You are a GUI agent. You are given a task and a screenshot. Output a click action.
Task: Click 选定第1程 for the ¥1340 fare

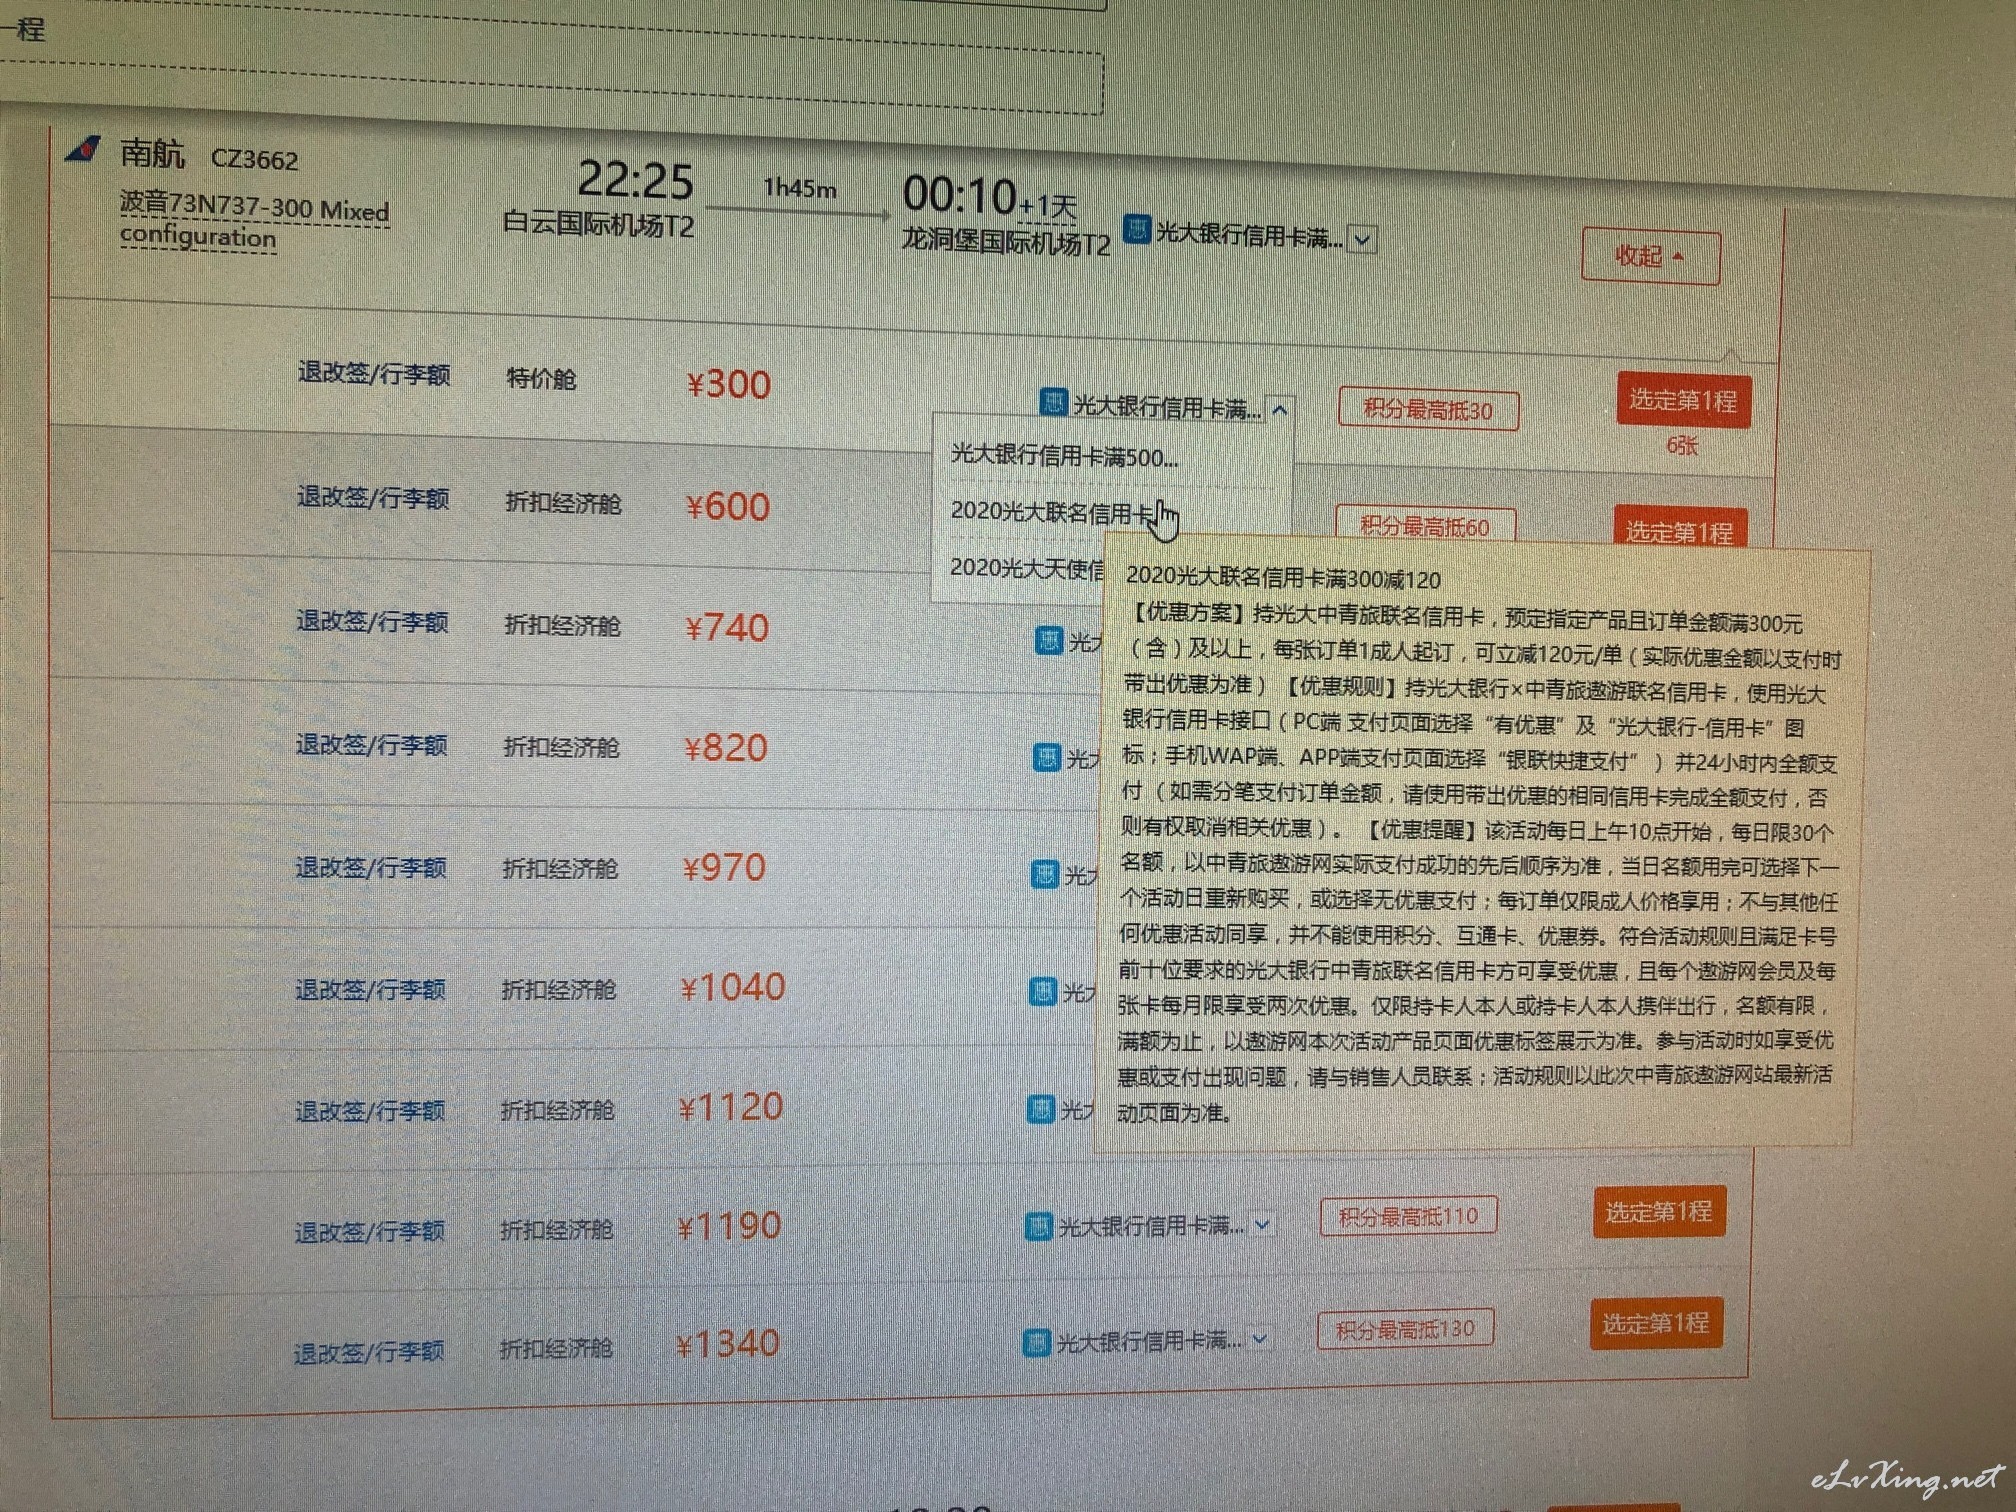coord(1656,1324)
